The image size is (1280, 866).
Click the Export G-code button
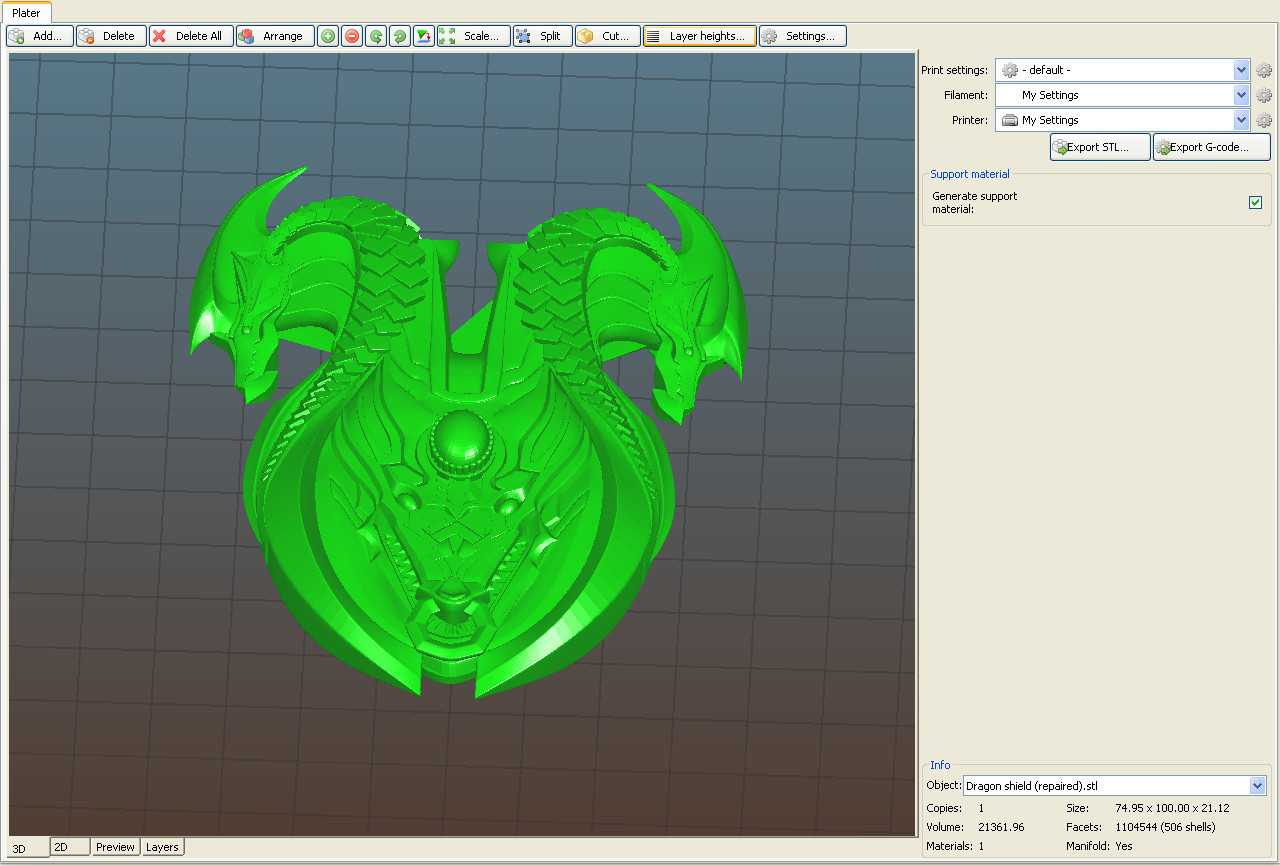coord(1212,147)
